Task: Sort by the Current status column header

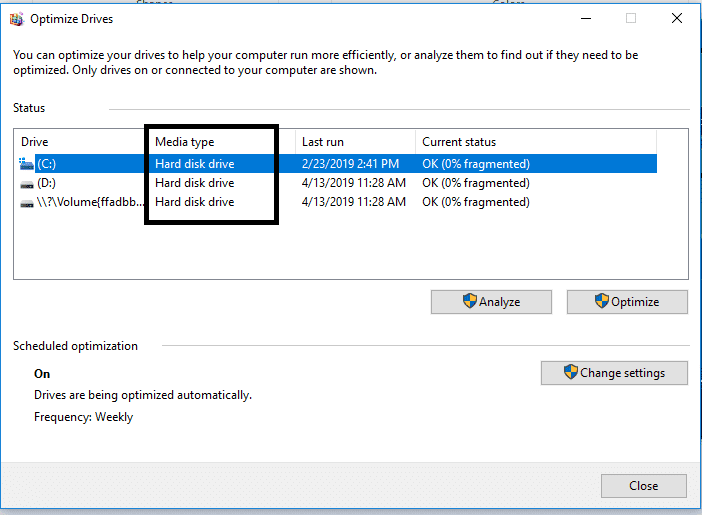Action: click(x=459, y=142)
